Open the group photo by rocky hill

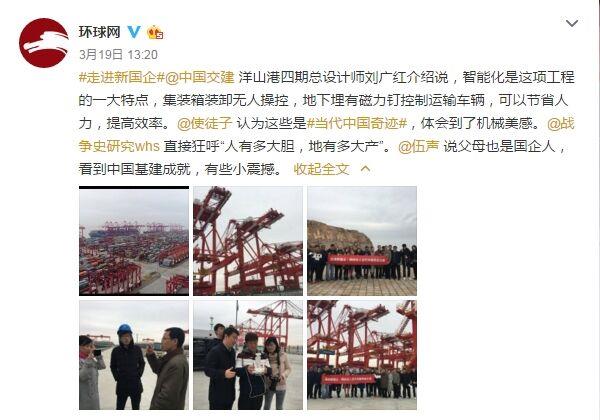tap(362, 241)
